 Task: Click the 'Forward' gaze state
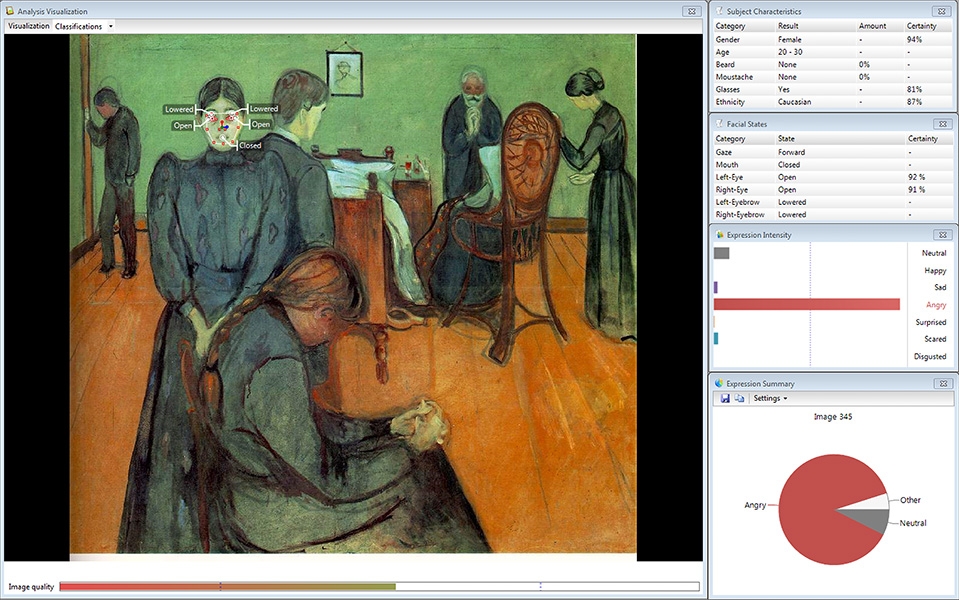click(791, 152)
